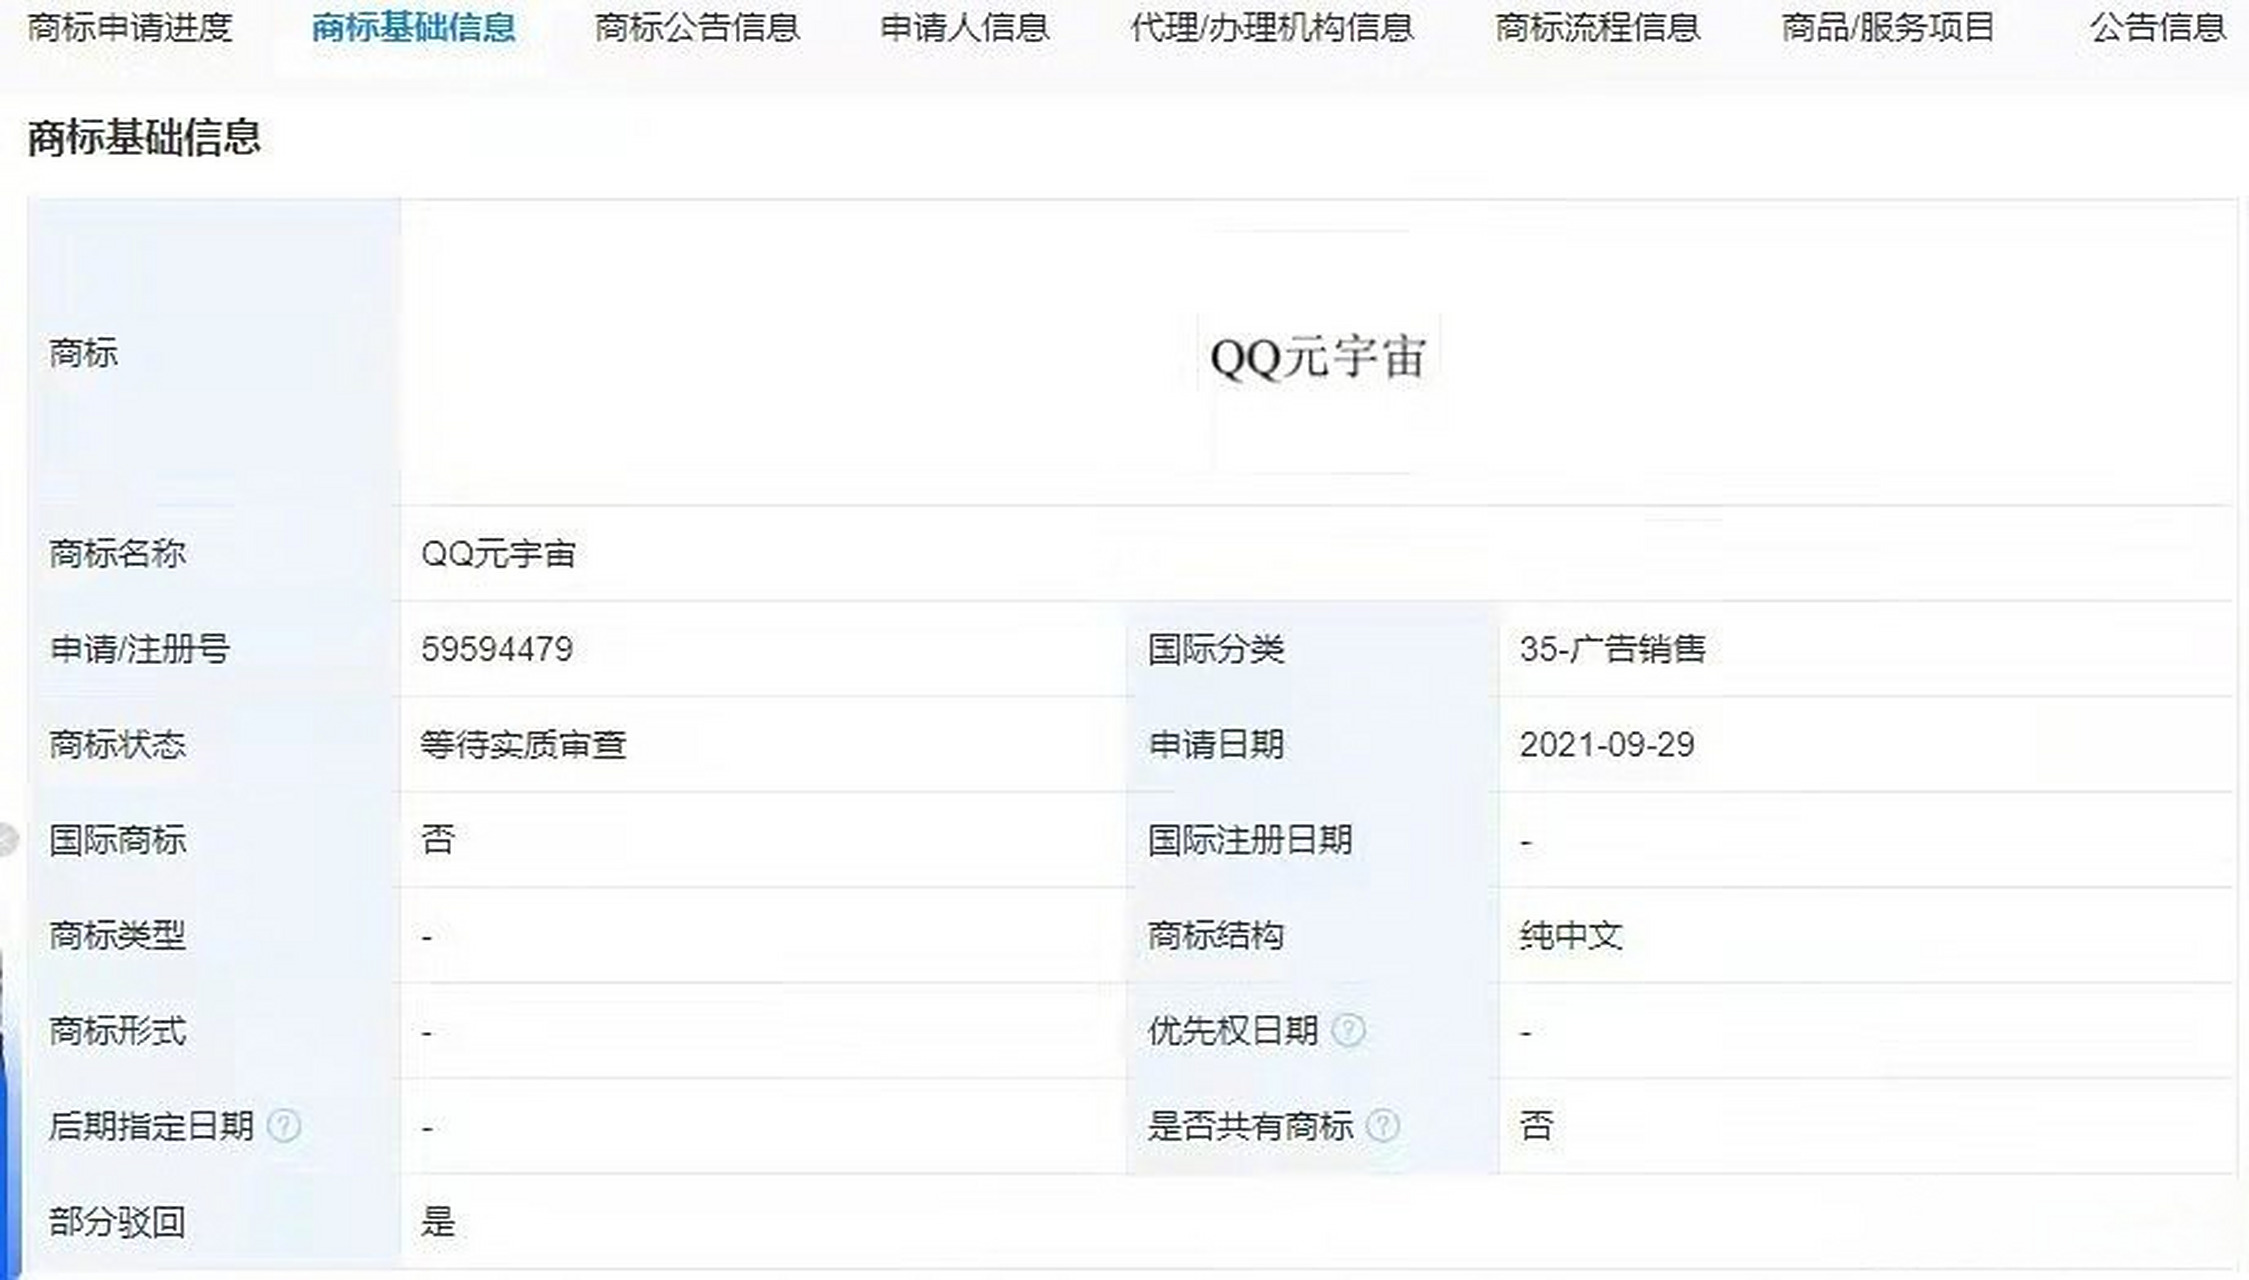Image resolution: width=2249 pixels, height=1280 pixels.
Task: Click the structure value 纯中文
Action: [x=1570, y=936]
